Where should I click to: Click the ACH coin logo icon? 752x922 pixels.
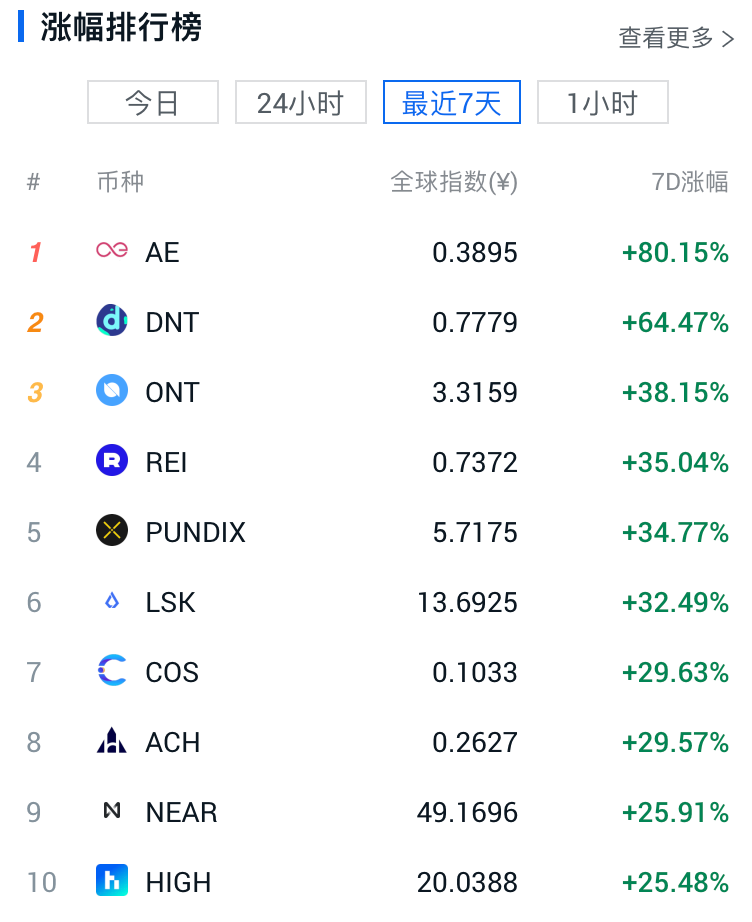(112, 741)
